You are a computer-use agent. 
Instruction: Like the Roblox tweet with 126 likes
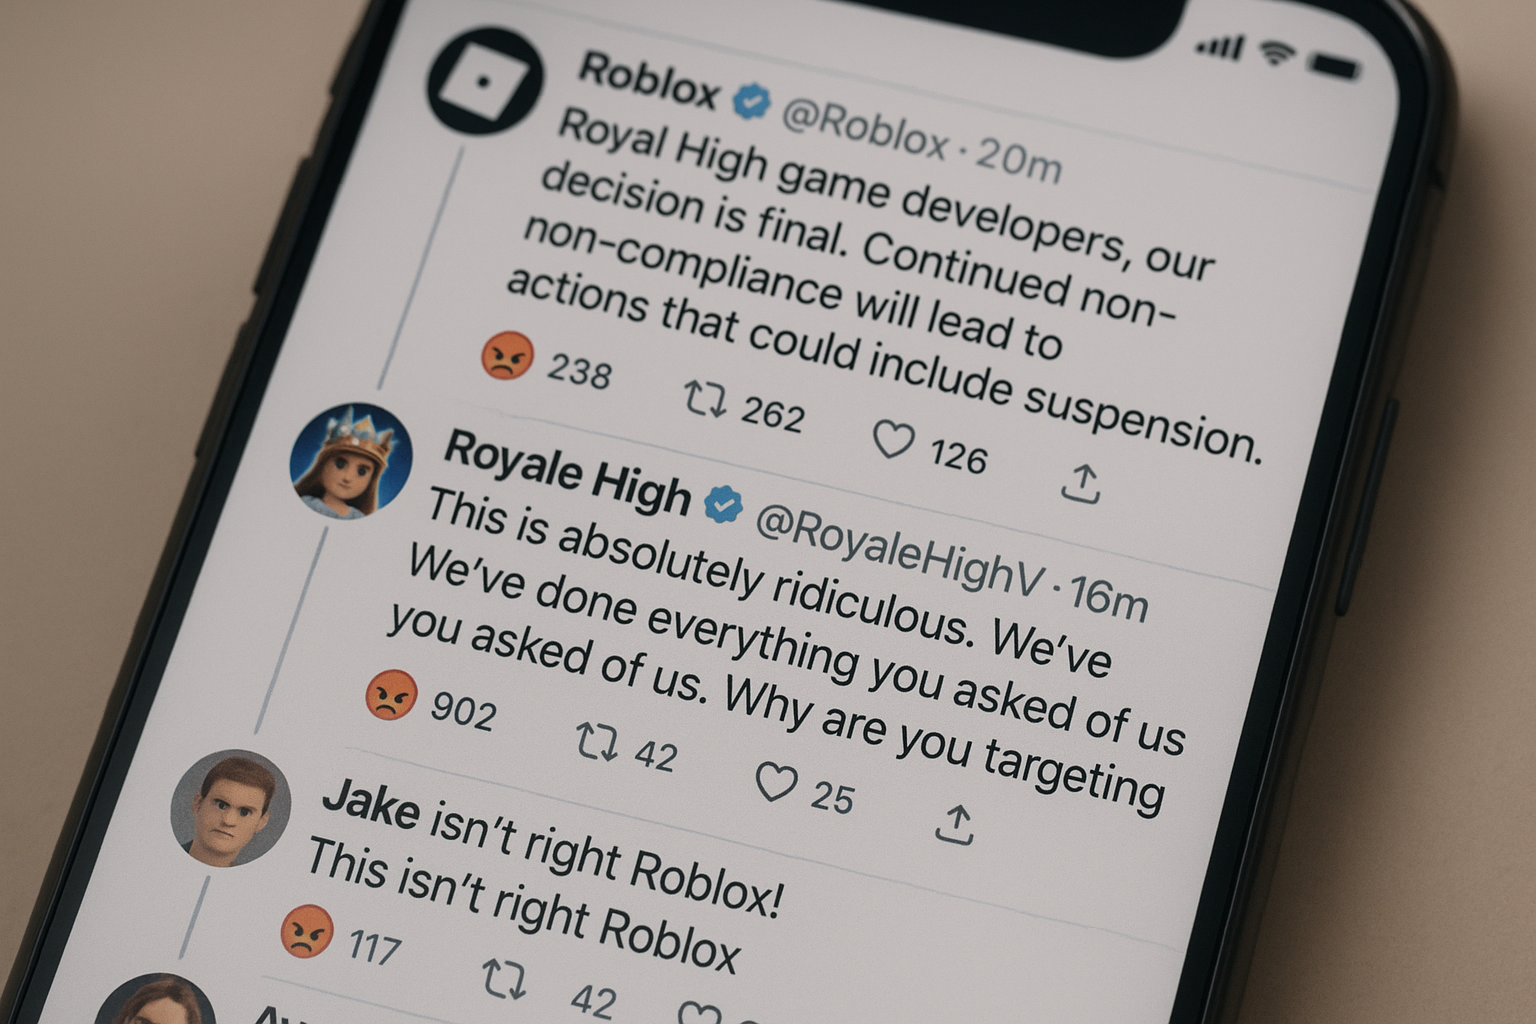tap(893, 439)
